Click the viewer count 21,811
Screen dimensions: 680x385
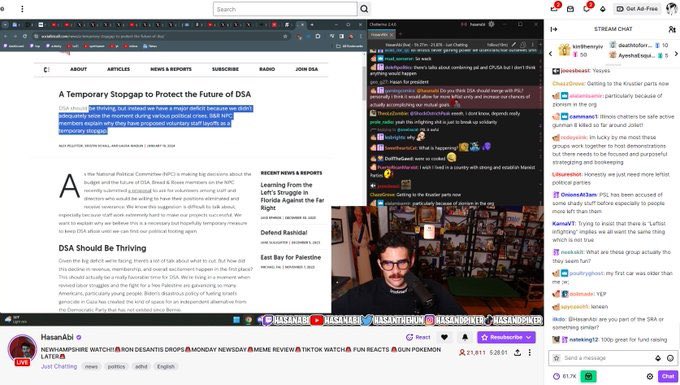point(472,353)
